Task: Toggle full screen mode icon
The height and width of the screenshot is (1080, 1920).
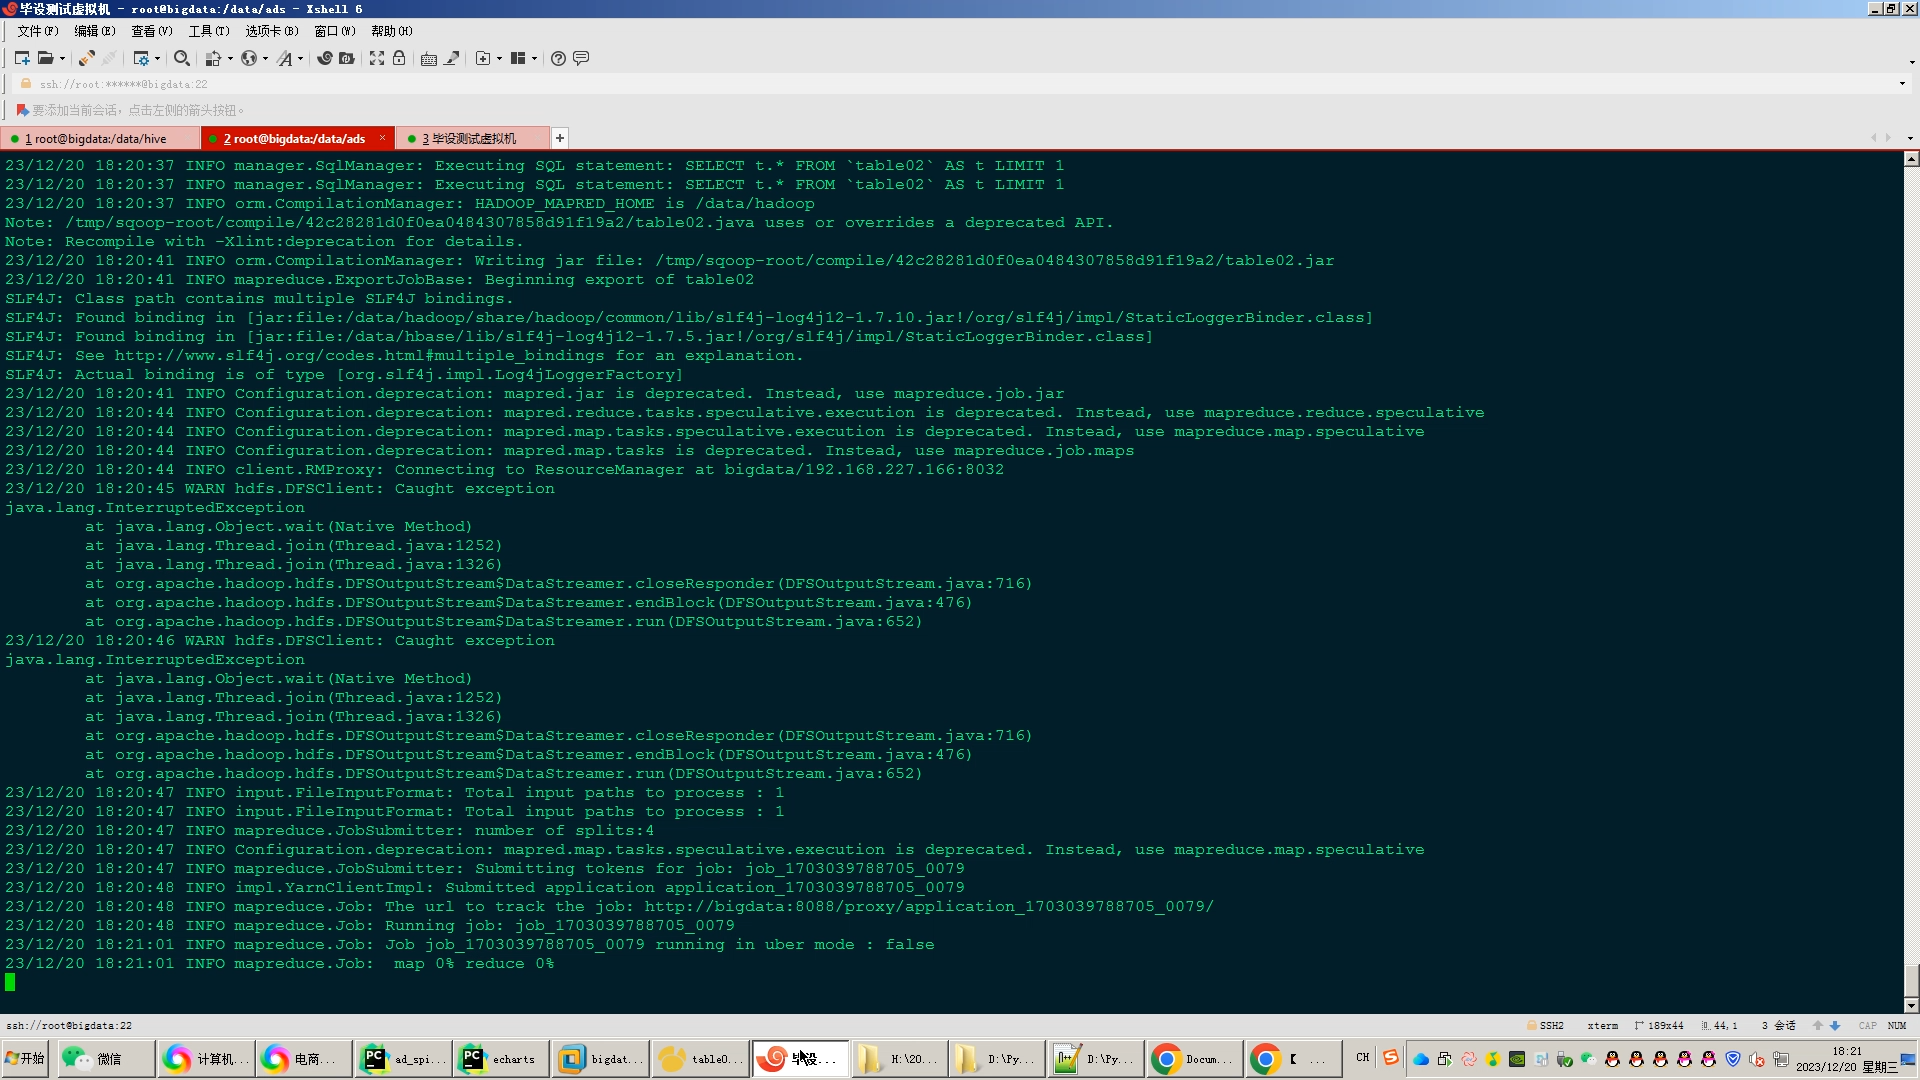Action: point(377,58)
